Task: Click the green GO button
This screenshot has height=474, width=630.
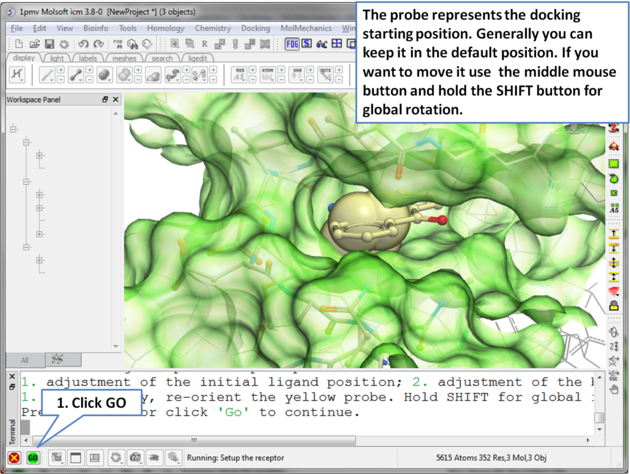Action: (x=33, y=457)
